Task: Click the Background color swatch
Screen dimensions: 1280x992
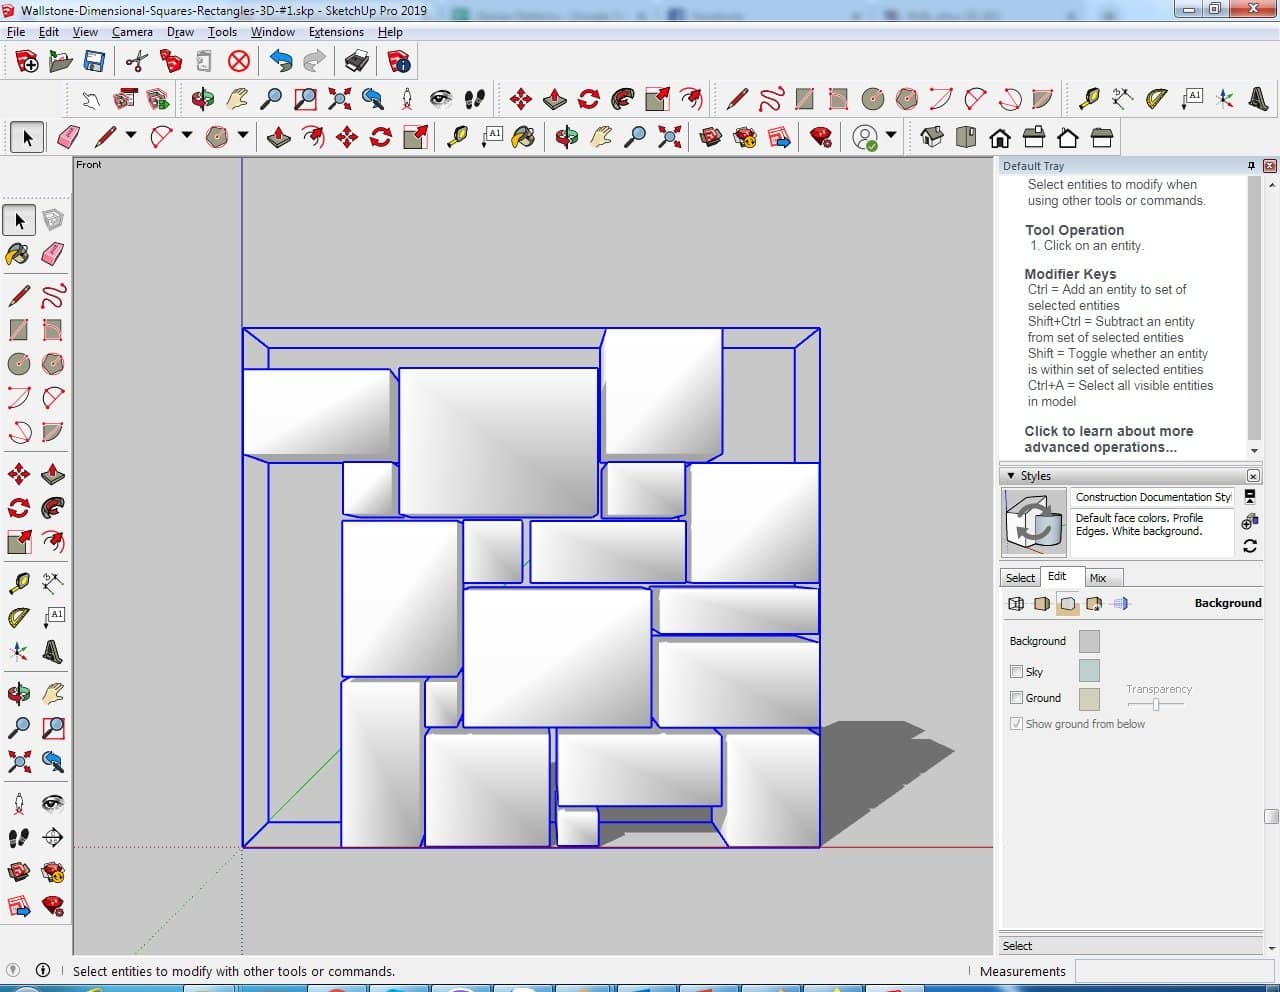Action: click(1089, 641)
